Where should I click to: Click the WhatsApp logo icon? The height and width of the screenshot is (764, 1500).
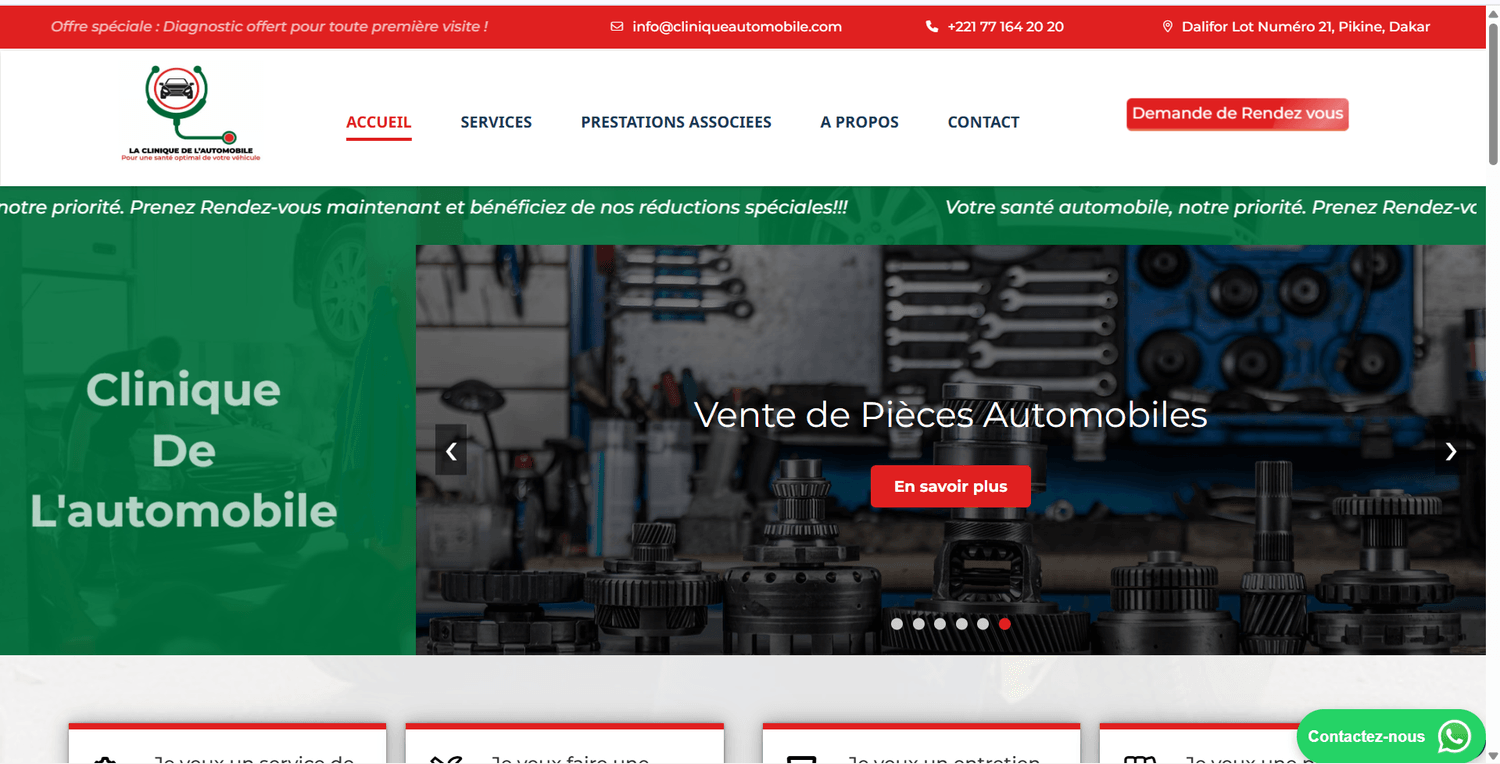coord(1454,737)
